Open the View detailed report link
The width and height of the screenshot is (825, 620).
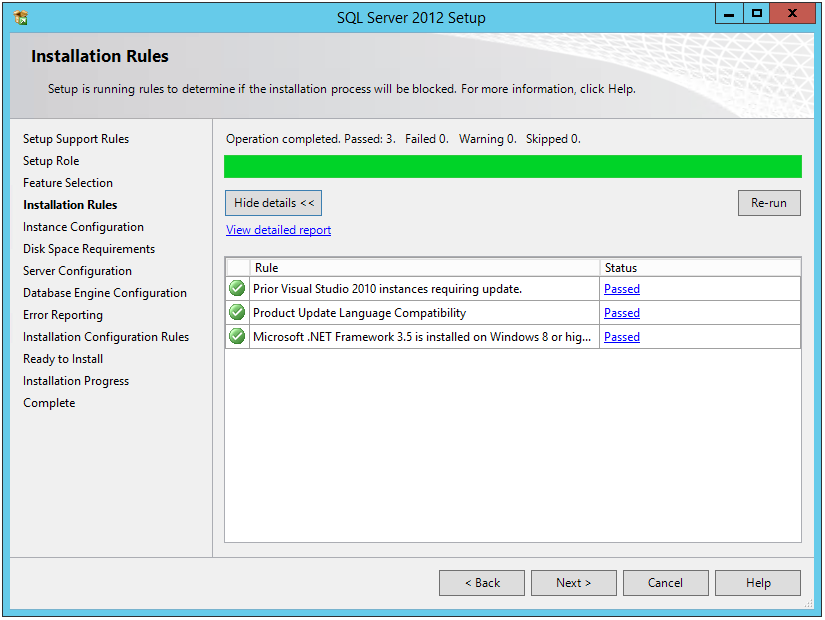point(278,230)
